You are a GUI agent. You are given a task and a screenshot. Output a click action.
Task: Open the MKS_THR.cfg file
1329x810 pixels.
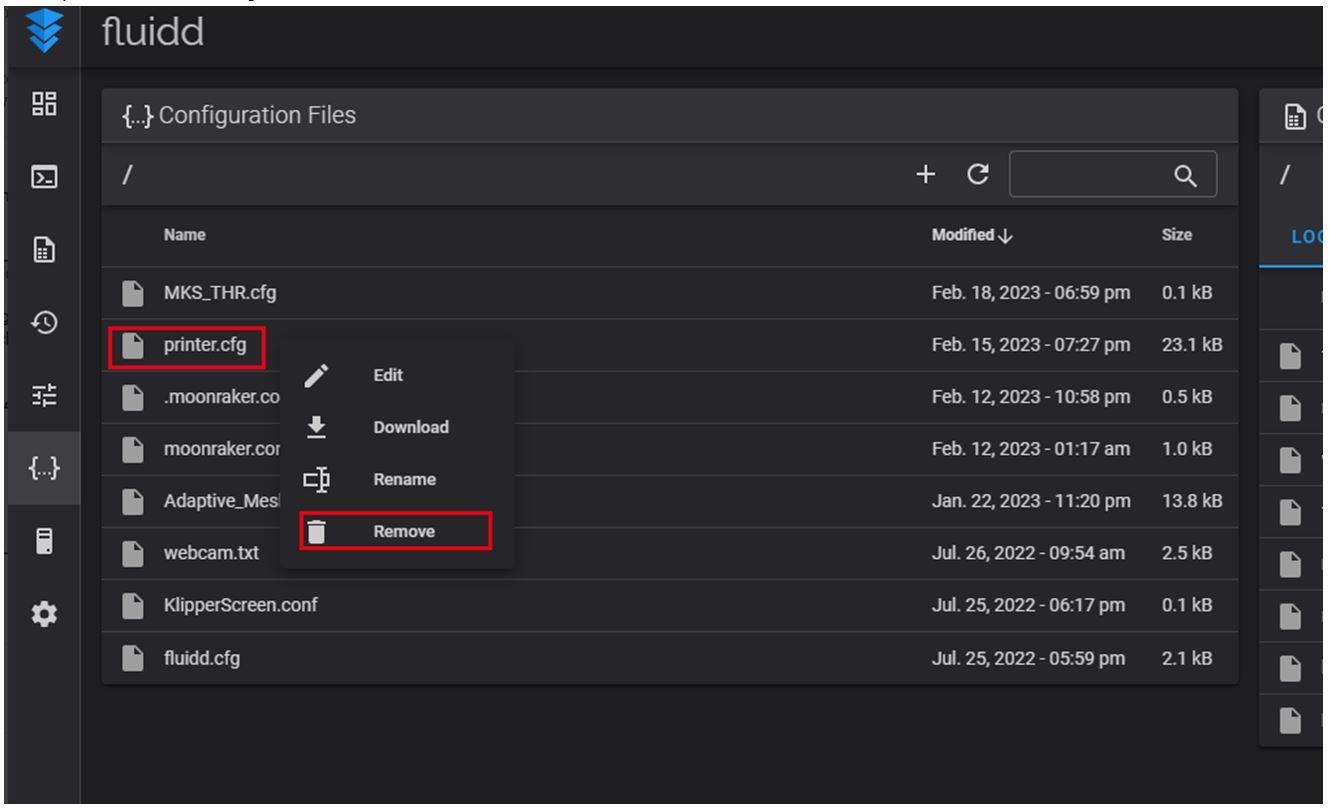click(x=220, y=294)
